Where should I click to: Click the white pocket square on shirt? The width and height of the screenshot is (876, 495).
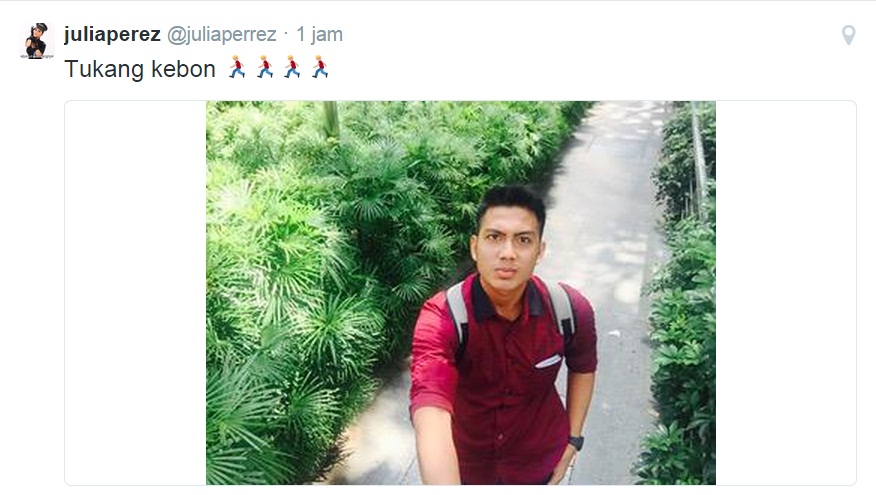(548, 361)
